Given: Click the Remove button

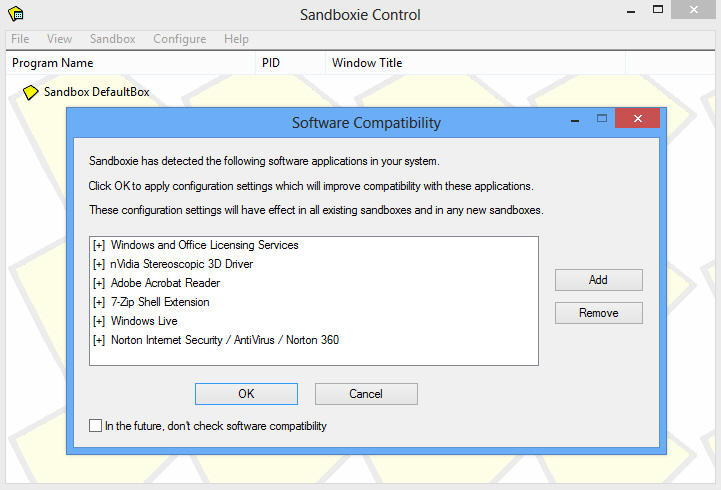Looking at the screenshot, I should 599,313.
